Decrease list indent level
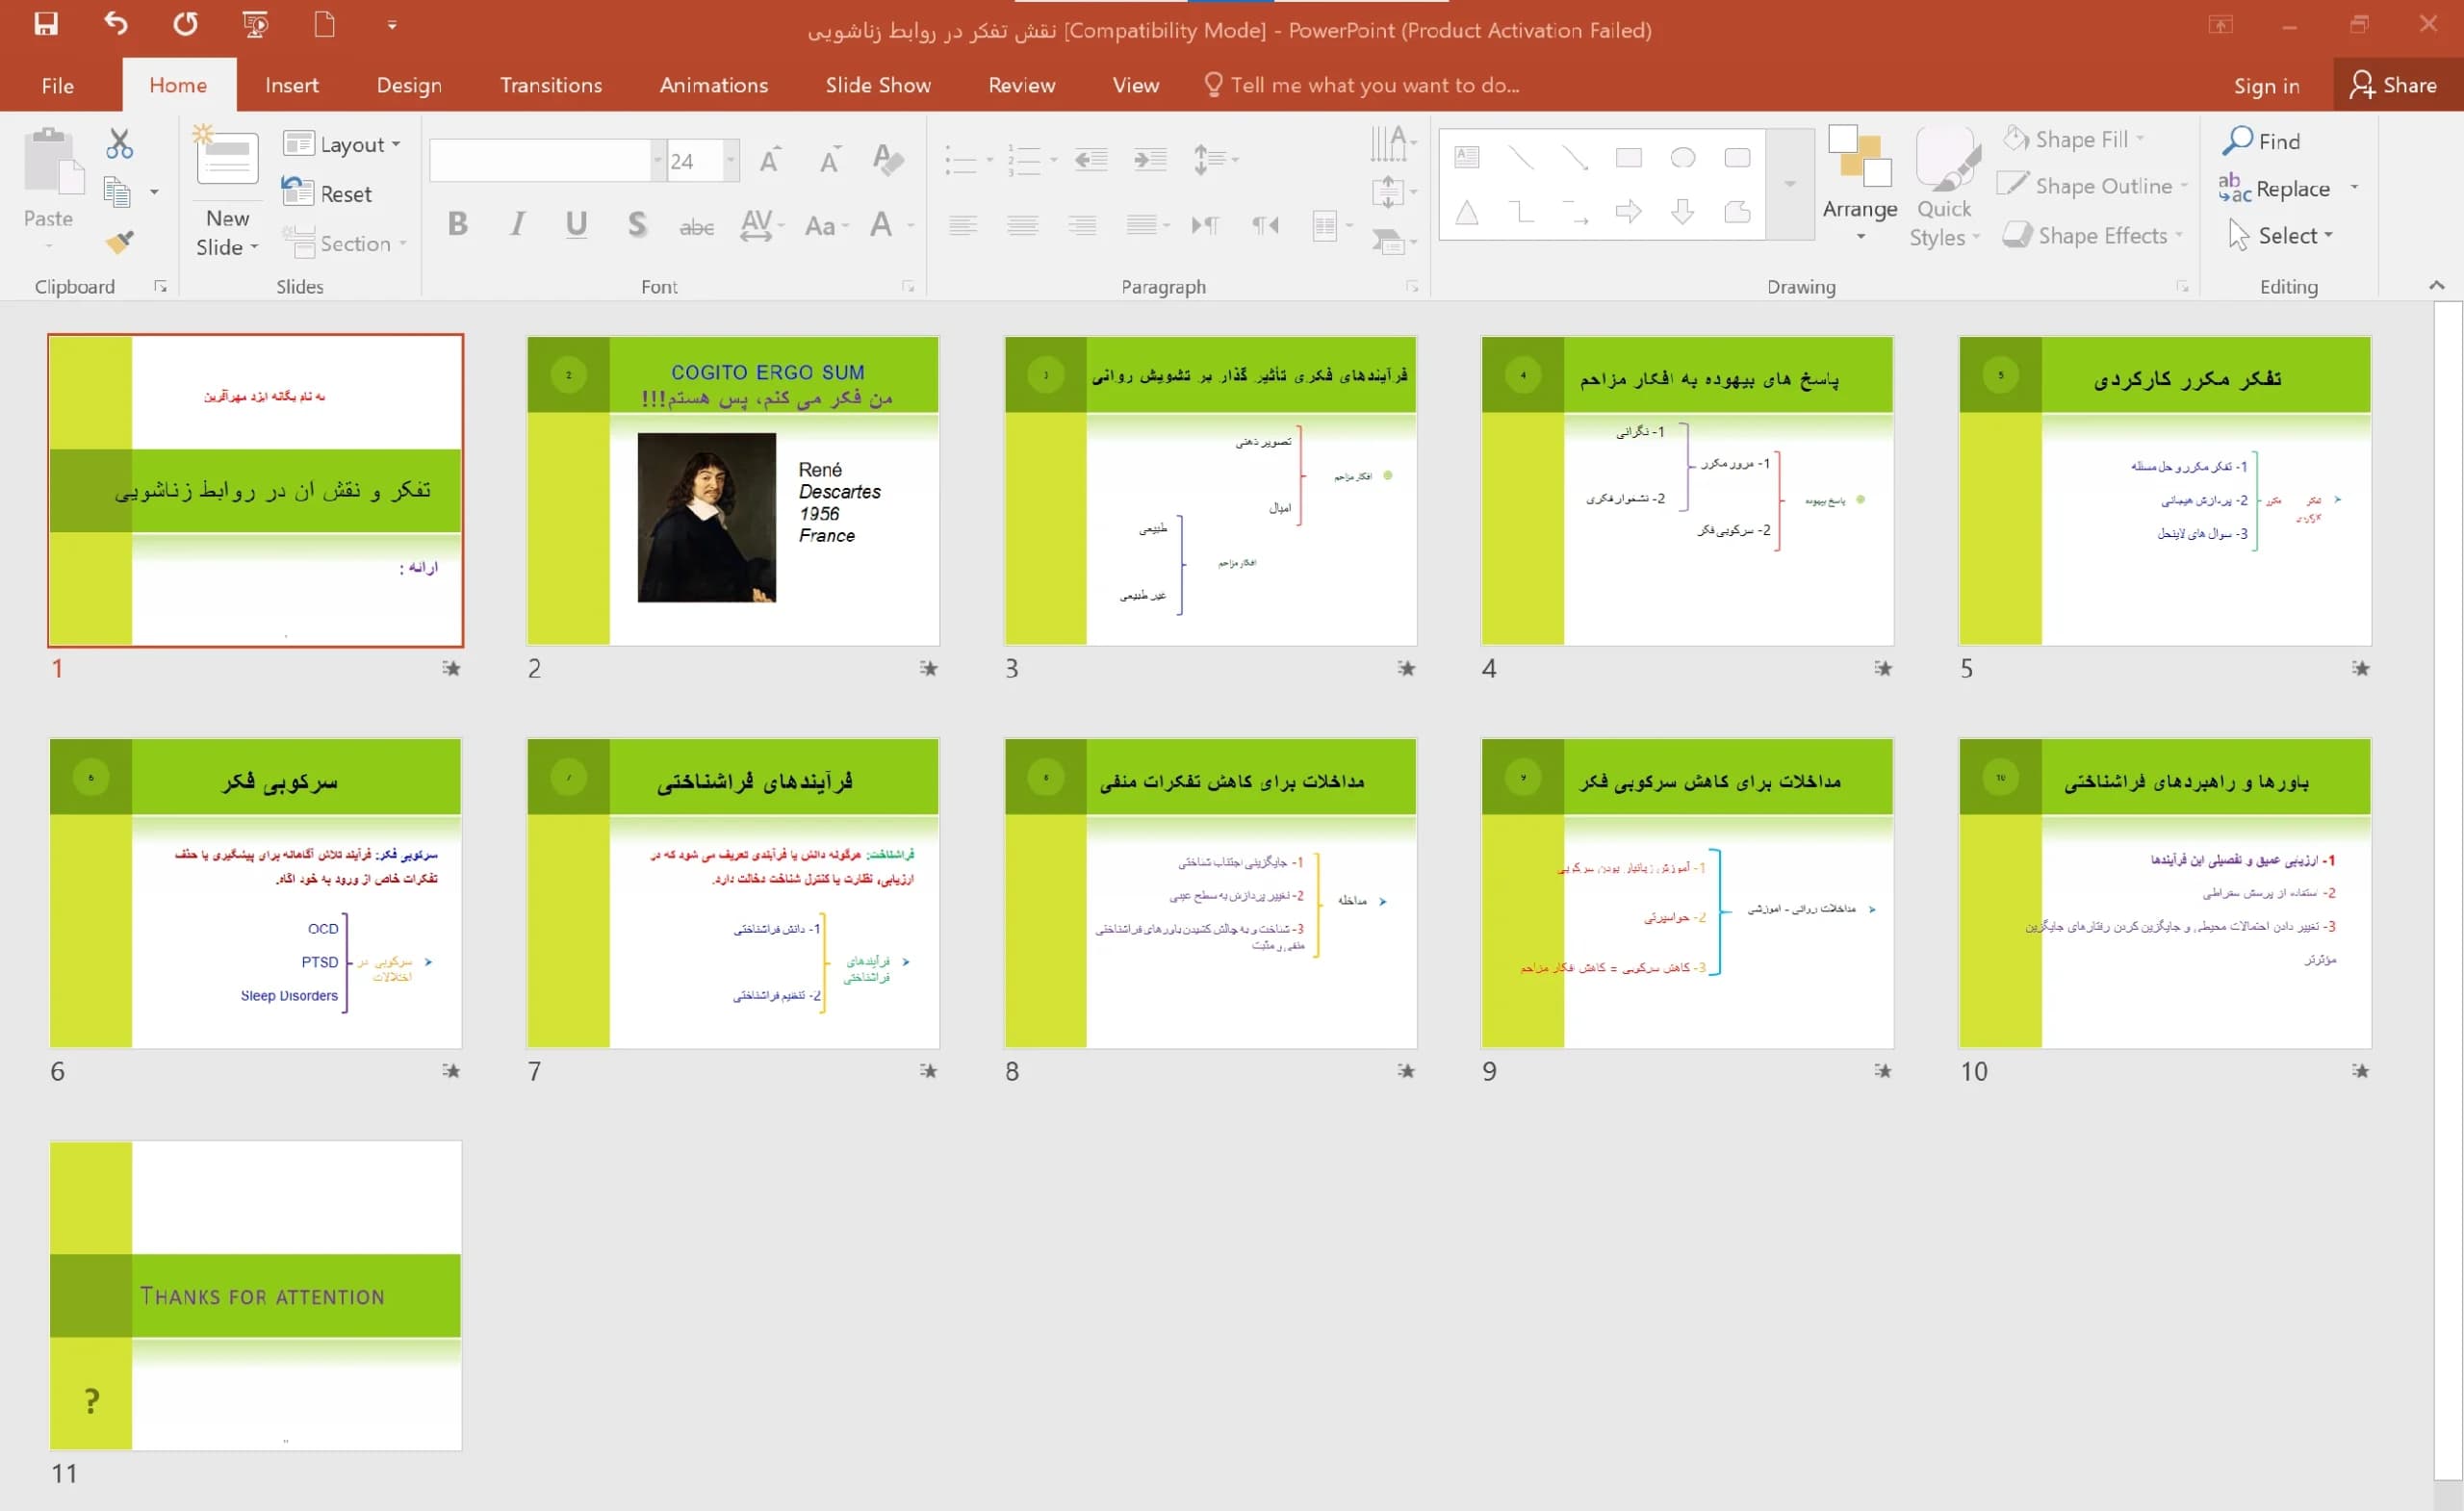This screenshot has height=1511, width=2464. 1091,159
